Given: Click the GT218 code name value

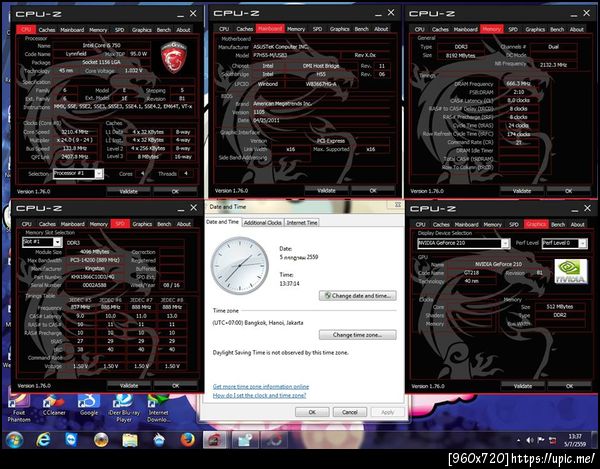Looking at the screenshot, I should [x=471, y=273].
